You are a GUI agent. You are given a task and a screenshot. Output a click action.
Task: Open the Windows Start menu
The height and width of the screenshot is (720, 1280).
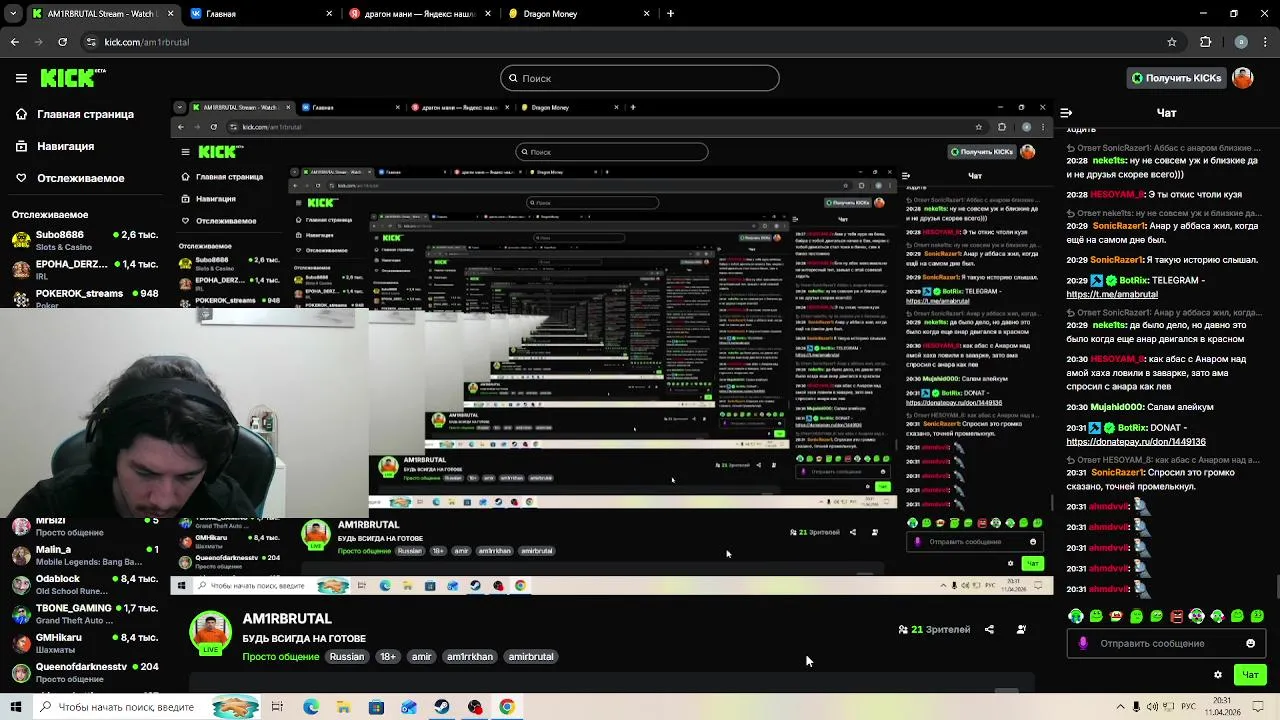pos(15,707)
